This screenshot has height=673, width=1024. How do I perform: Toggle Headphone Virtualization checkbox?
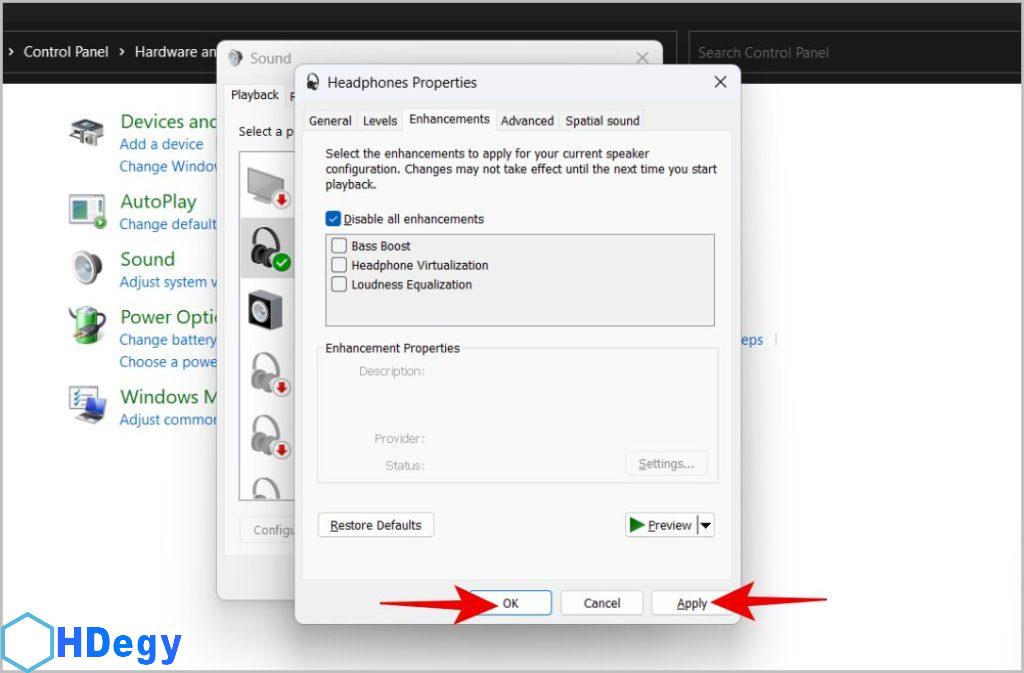[x=339, y=265]
